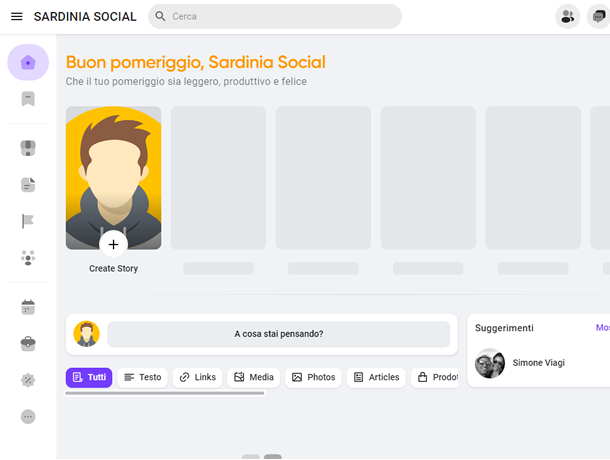Viewport: 610px width, 460px height.
Task: Open the articles document icon in sidebar
Action: (x=28, y=185)
